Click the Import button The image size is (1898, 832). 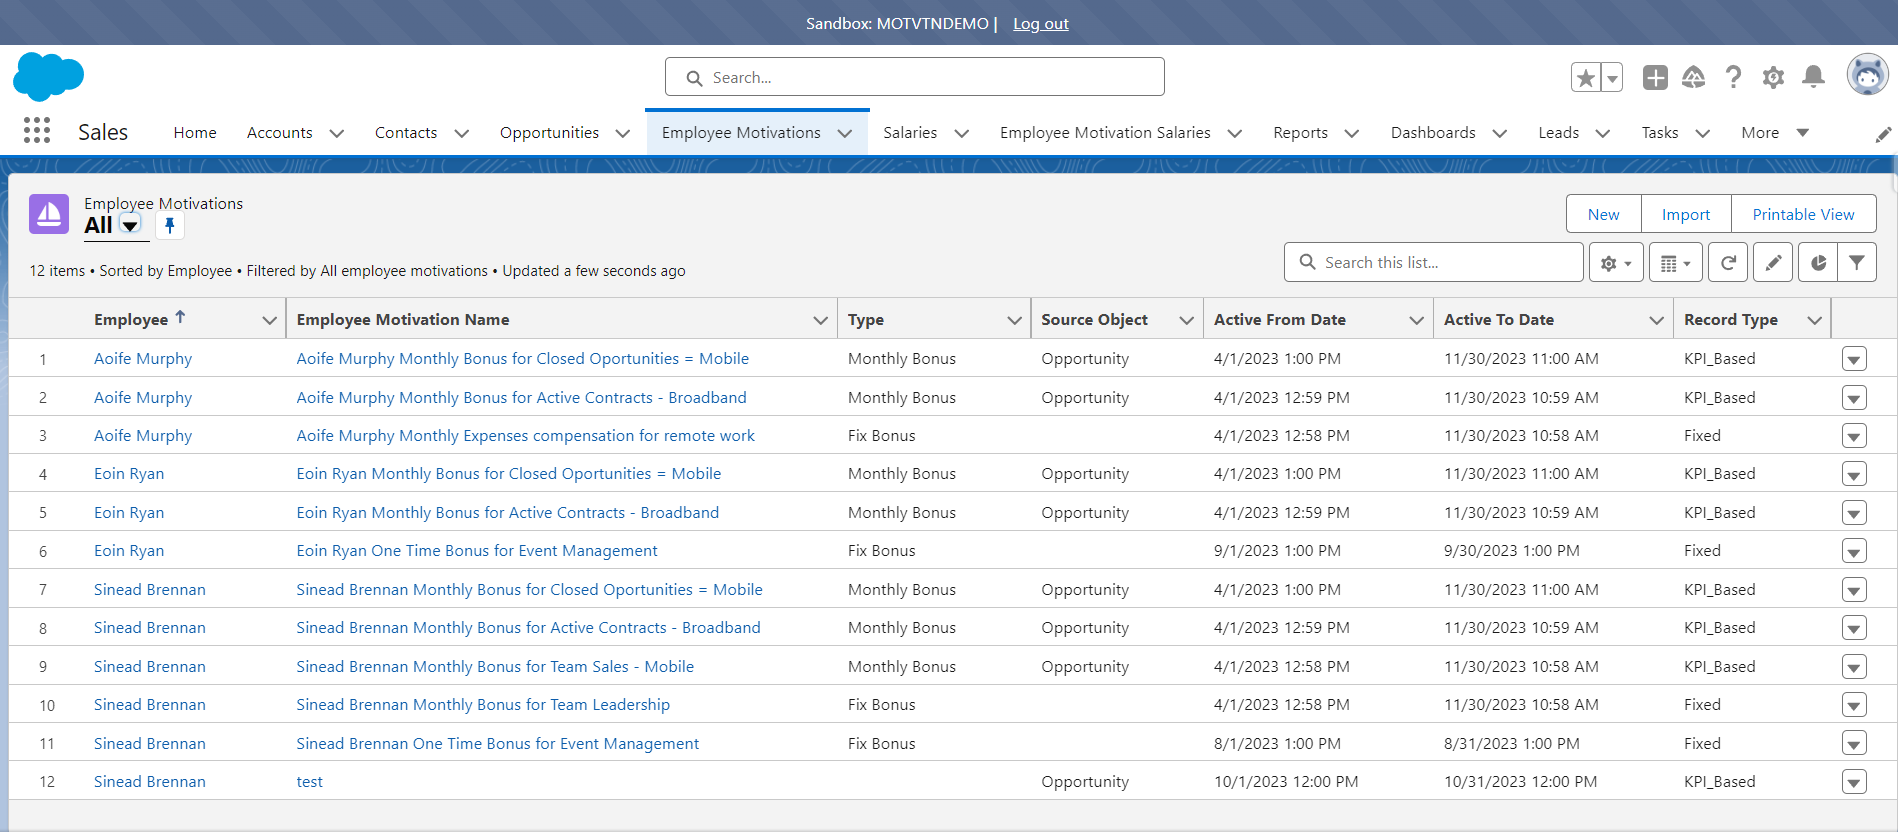point(1686,214)
